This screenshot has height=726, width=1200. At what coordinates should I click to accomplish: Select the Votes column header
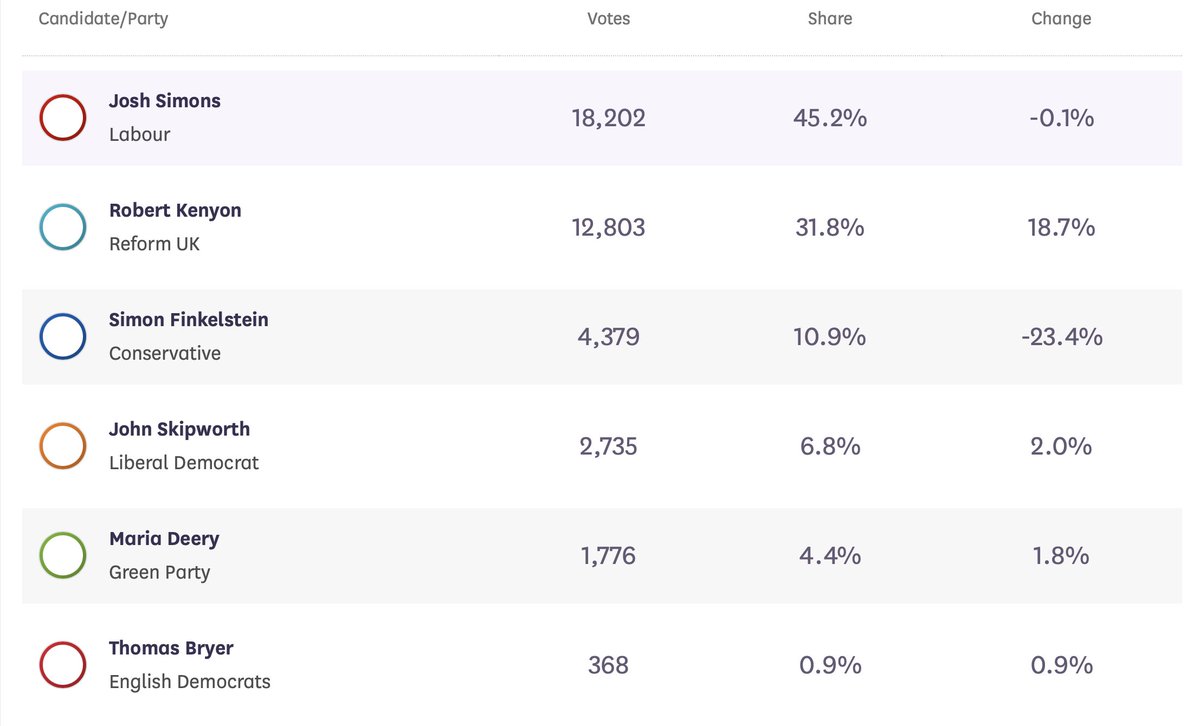coord(609,19)
